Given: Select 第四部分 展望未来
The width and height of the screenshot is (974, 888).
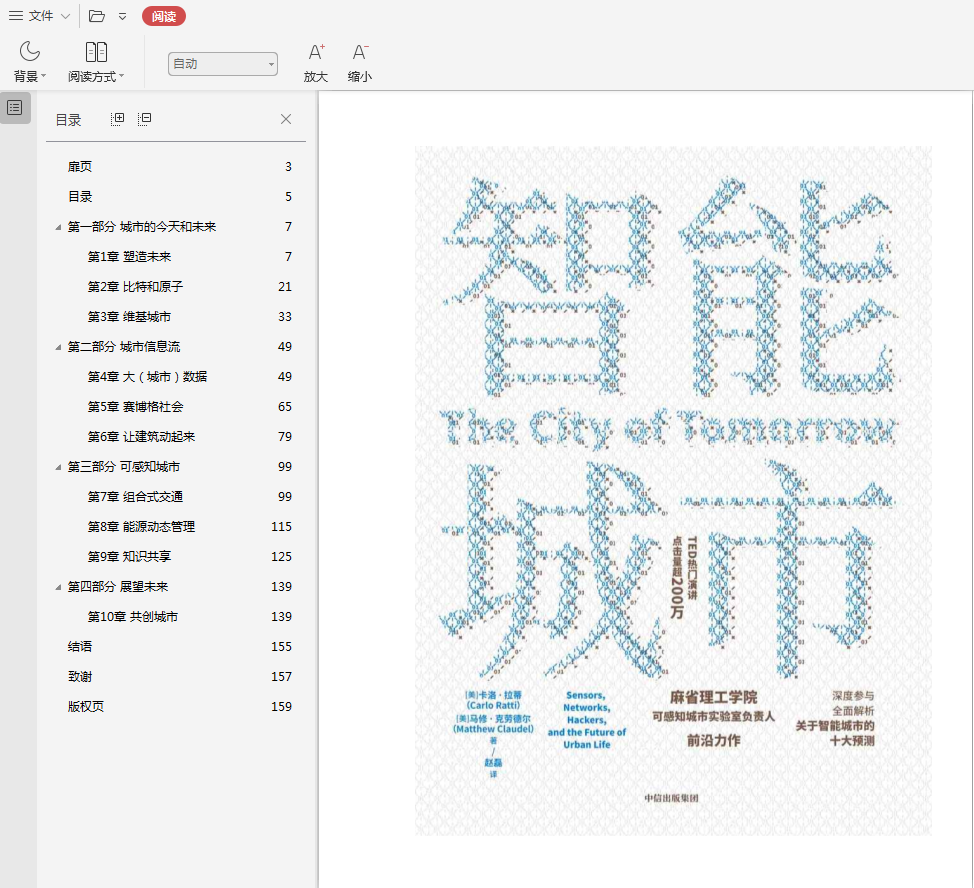Looking at the screenshot, I should [x=117, y=586].
